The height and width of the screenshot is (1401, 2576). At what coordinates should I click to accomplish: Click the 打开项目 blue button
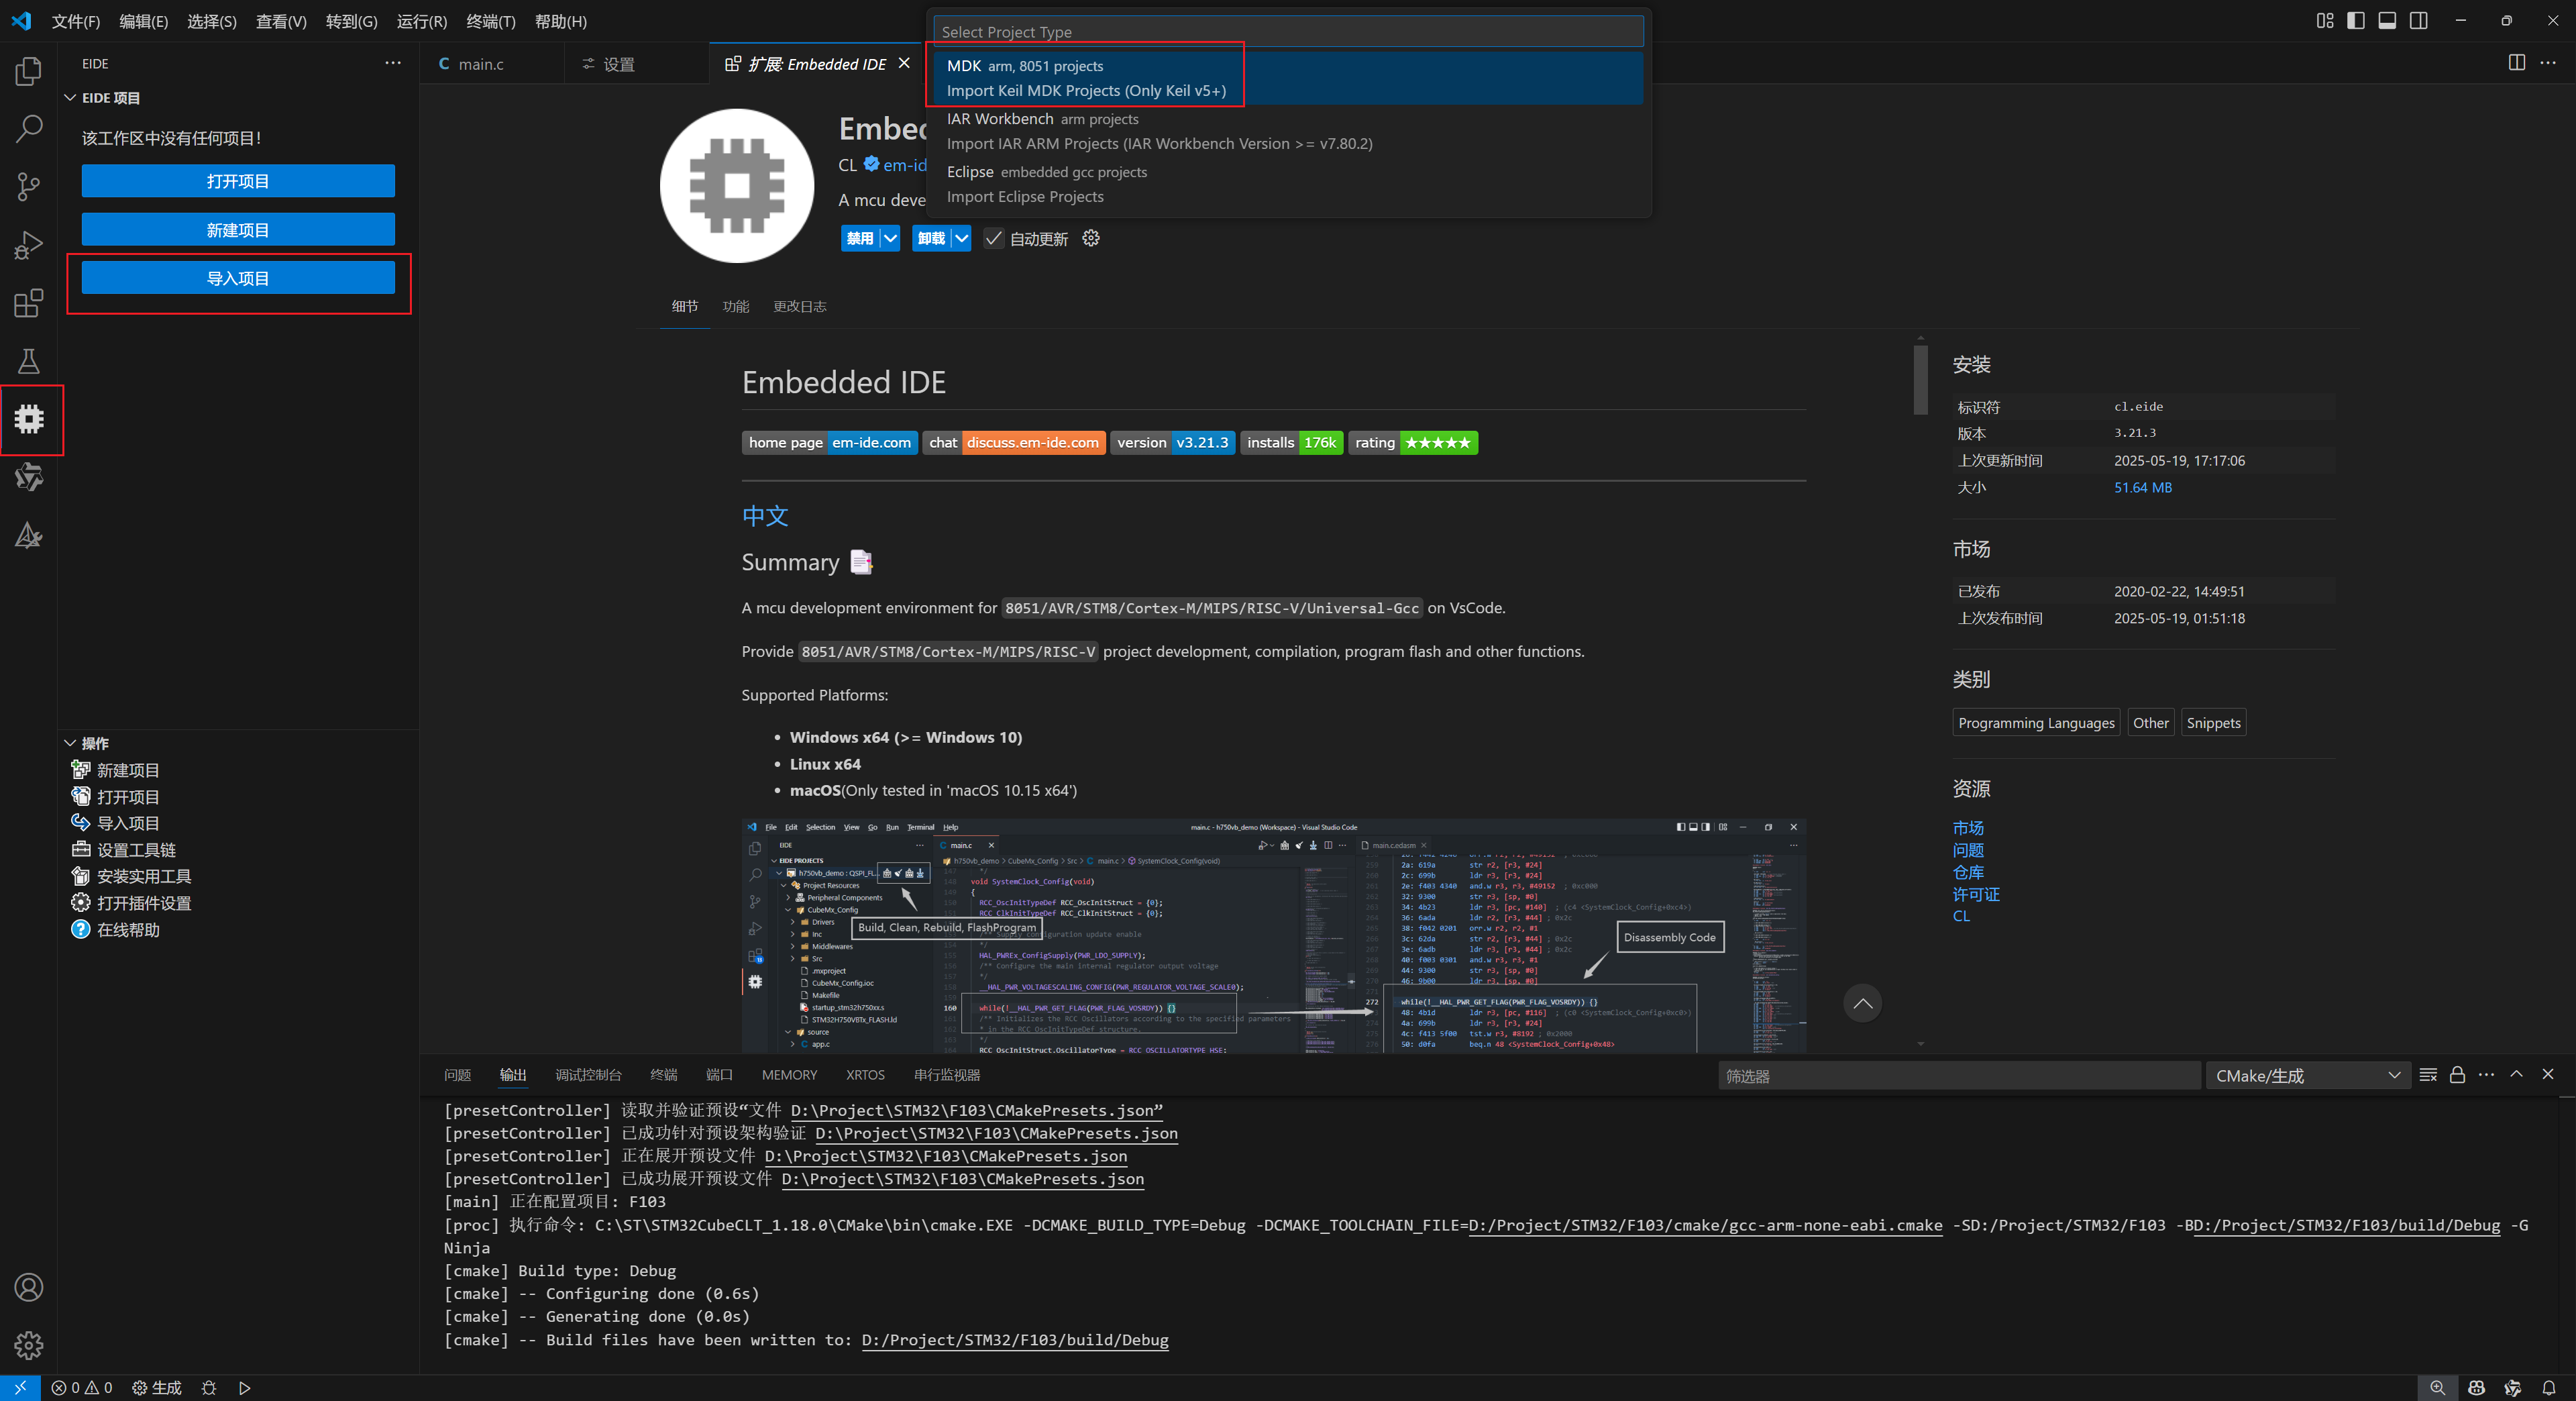238,181
